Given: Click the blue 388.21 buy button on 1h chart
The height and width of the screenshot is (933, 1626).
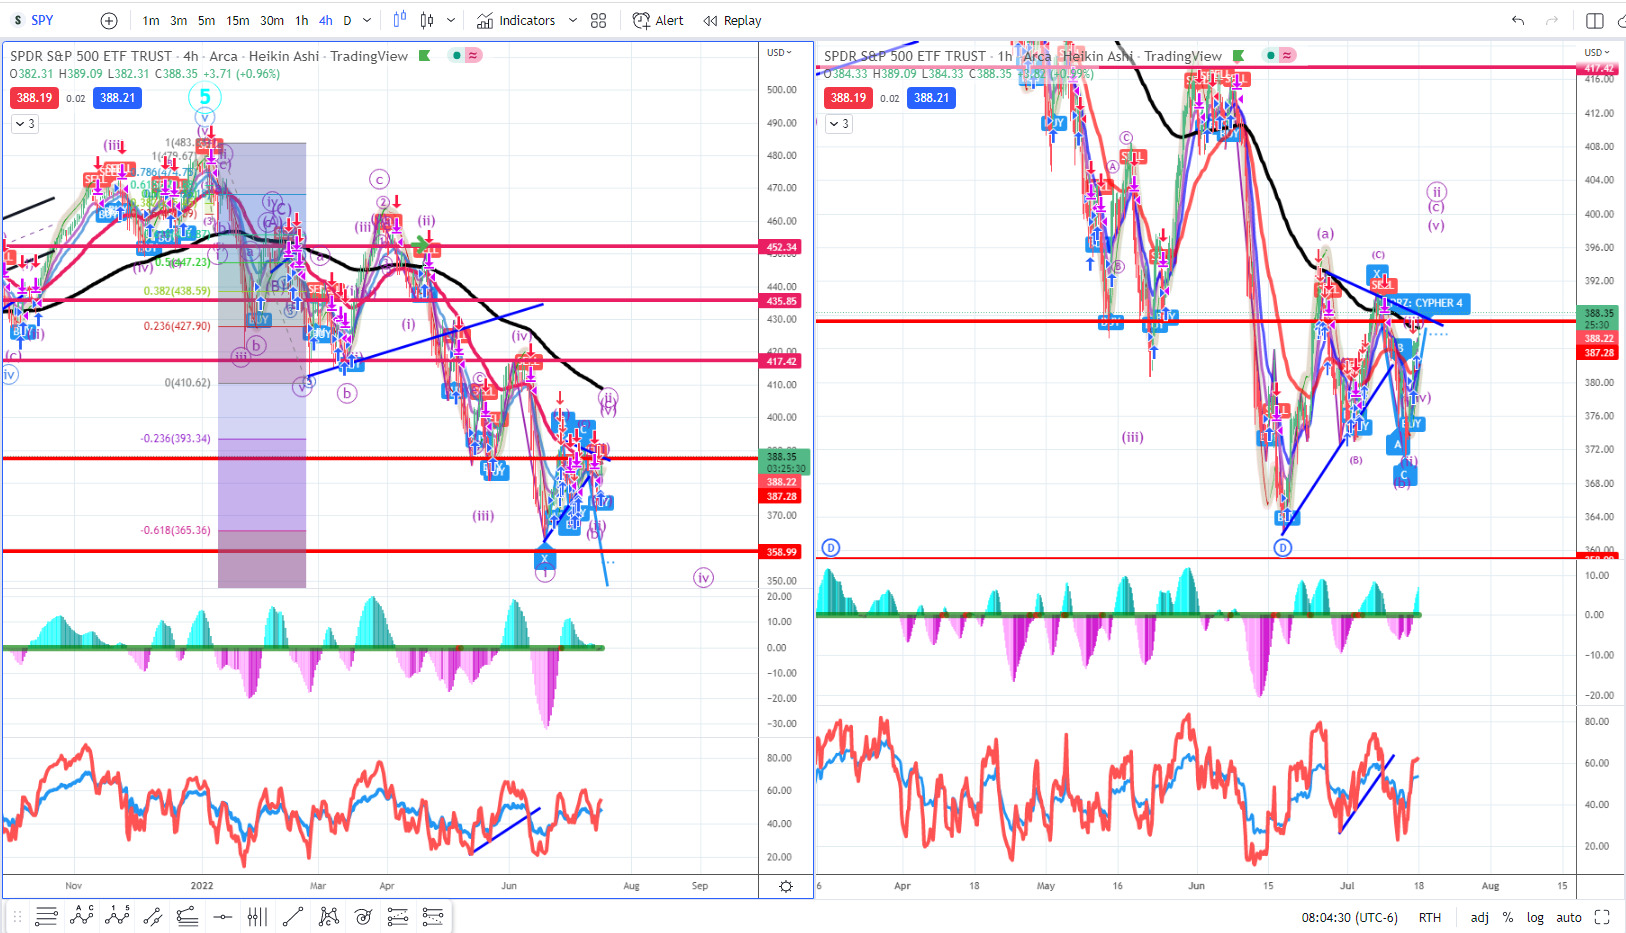Looking at the screenshot, I should click(931, 98).
